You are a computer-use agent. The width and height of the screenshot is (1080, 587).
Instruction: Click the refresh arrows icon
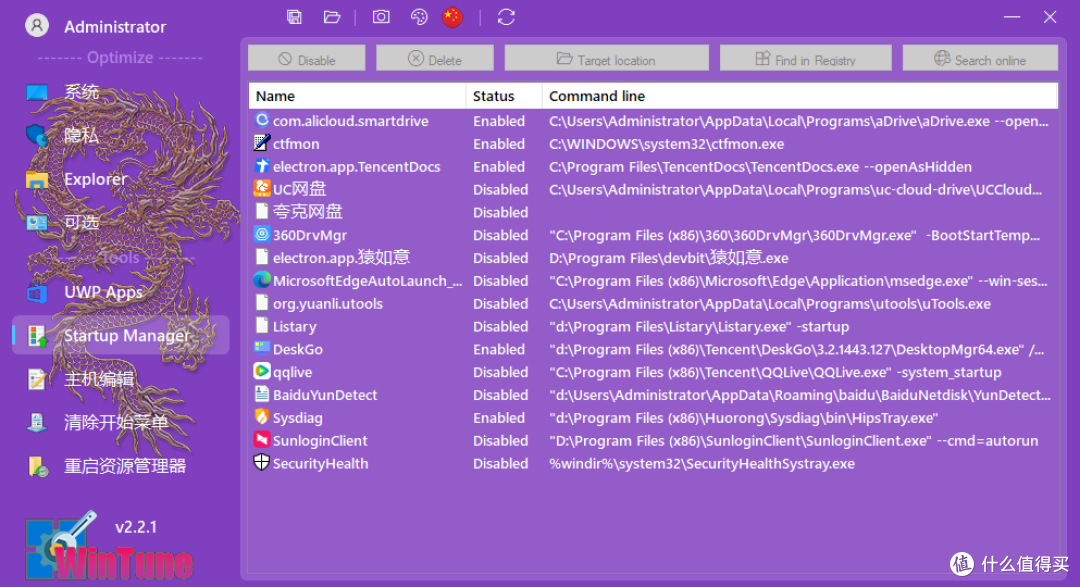[506, 17]
